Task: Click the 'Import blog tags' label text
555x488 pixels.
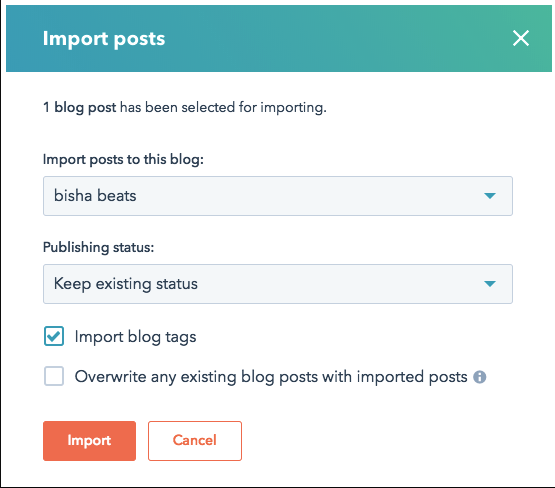Action: tap(135, 337)
